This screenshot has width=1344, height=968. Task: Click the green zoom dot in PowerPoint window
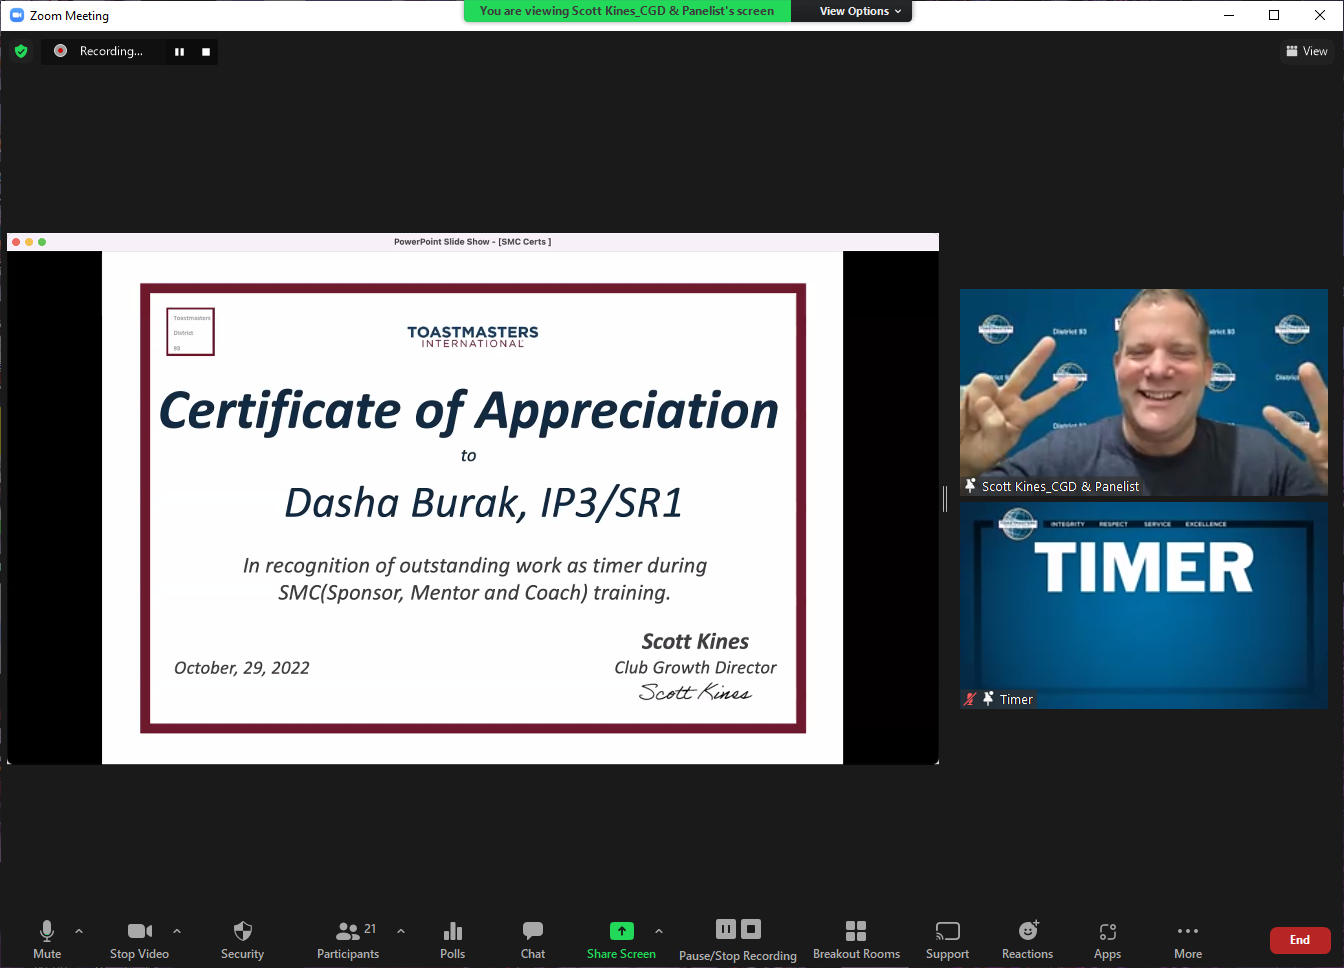pos(42,242)
